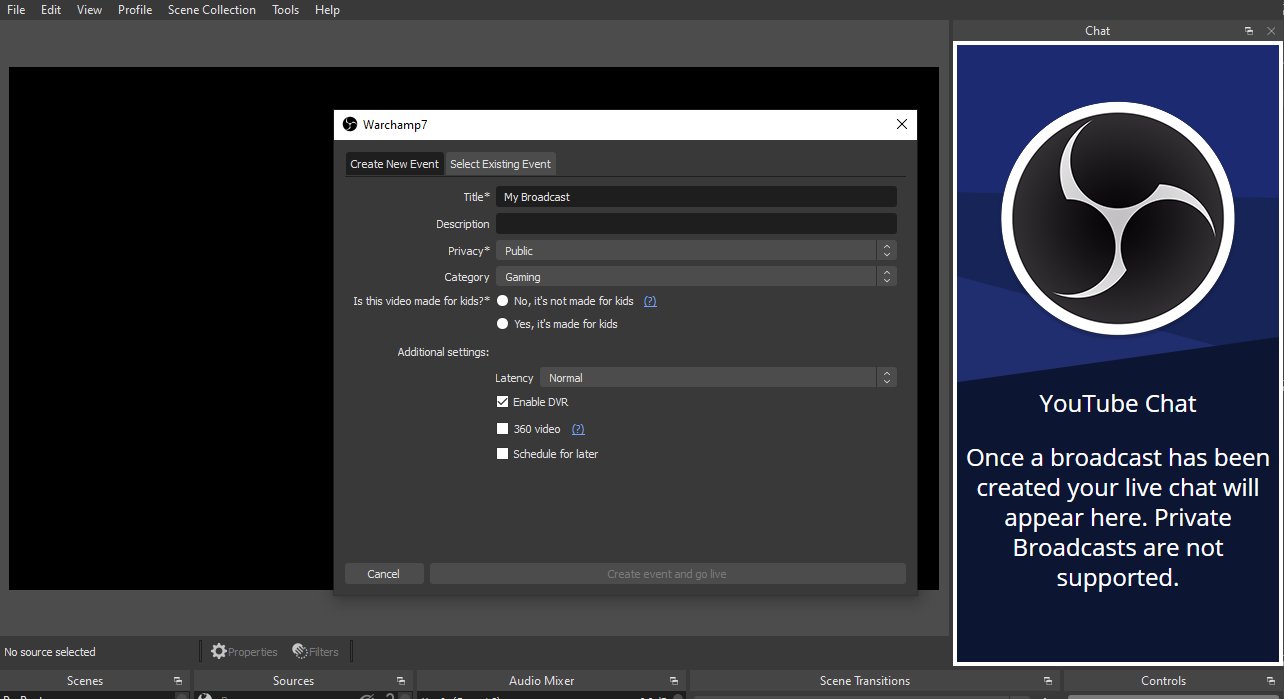Click the large OBS logo in Chat panel
Screen dimensions: 1284x699
(x=1117, y=217)
